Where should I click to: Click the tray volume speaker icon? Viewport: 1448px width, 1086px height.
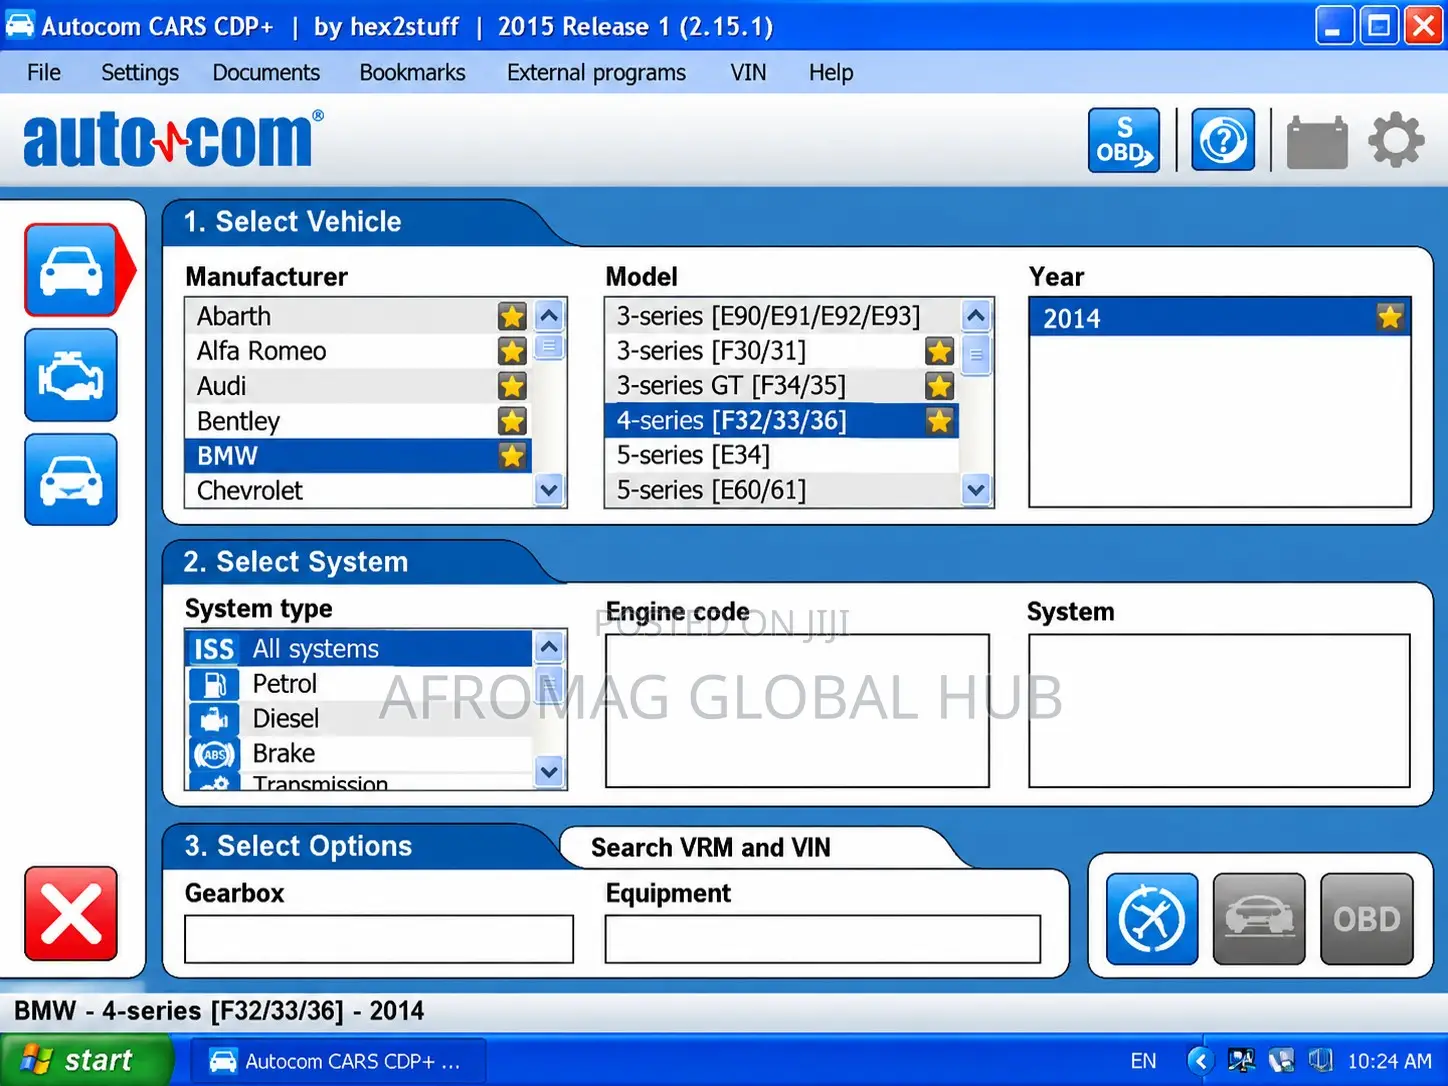coord(1321,1060)
